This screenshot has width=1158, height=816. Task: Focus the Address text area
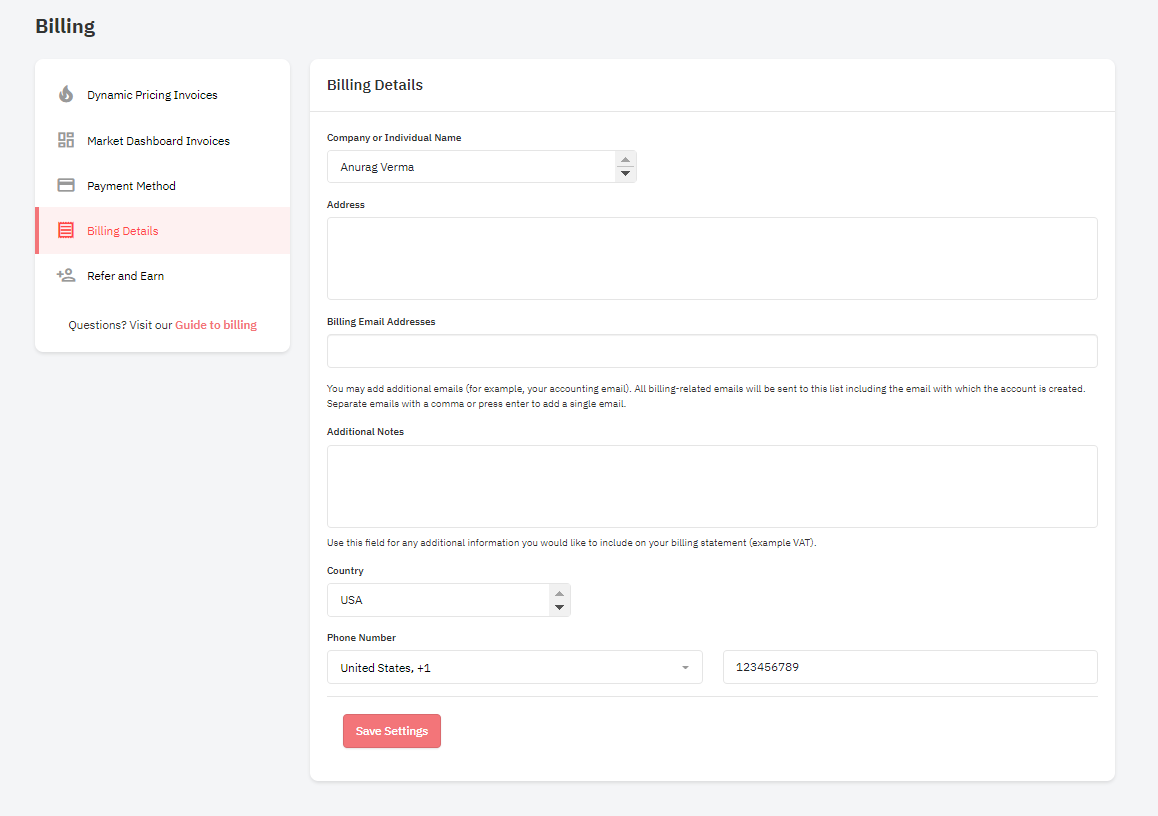pos(712,258)
